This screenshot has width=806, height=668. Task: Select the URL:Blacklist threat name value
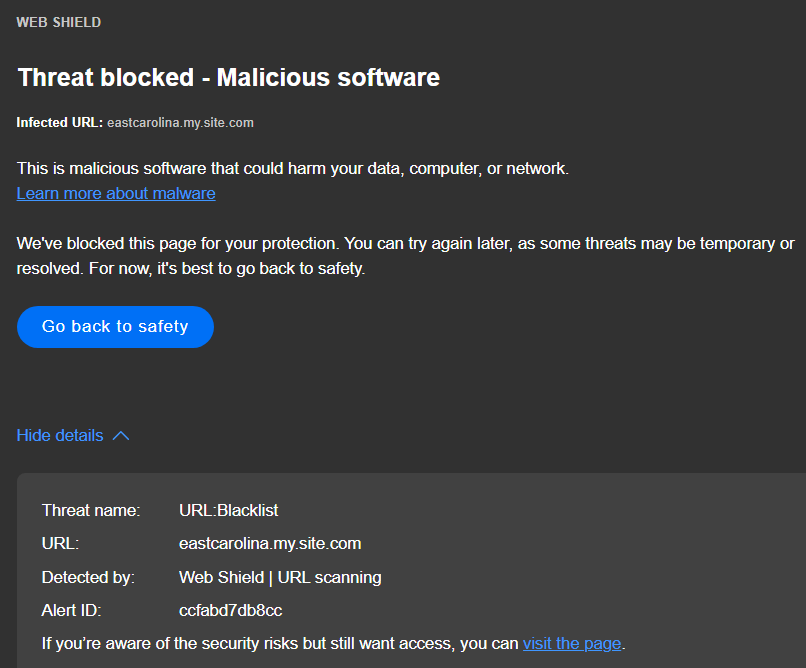tap(228, 510)
